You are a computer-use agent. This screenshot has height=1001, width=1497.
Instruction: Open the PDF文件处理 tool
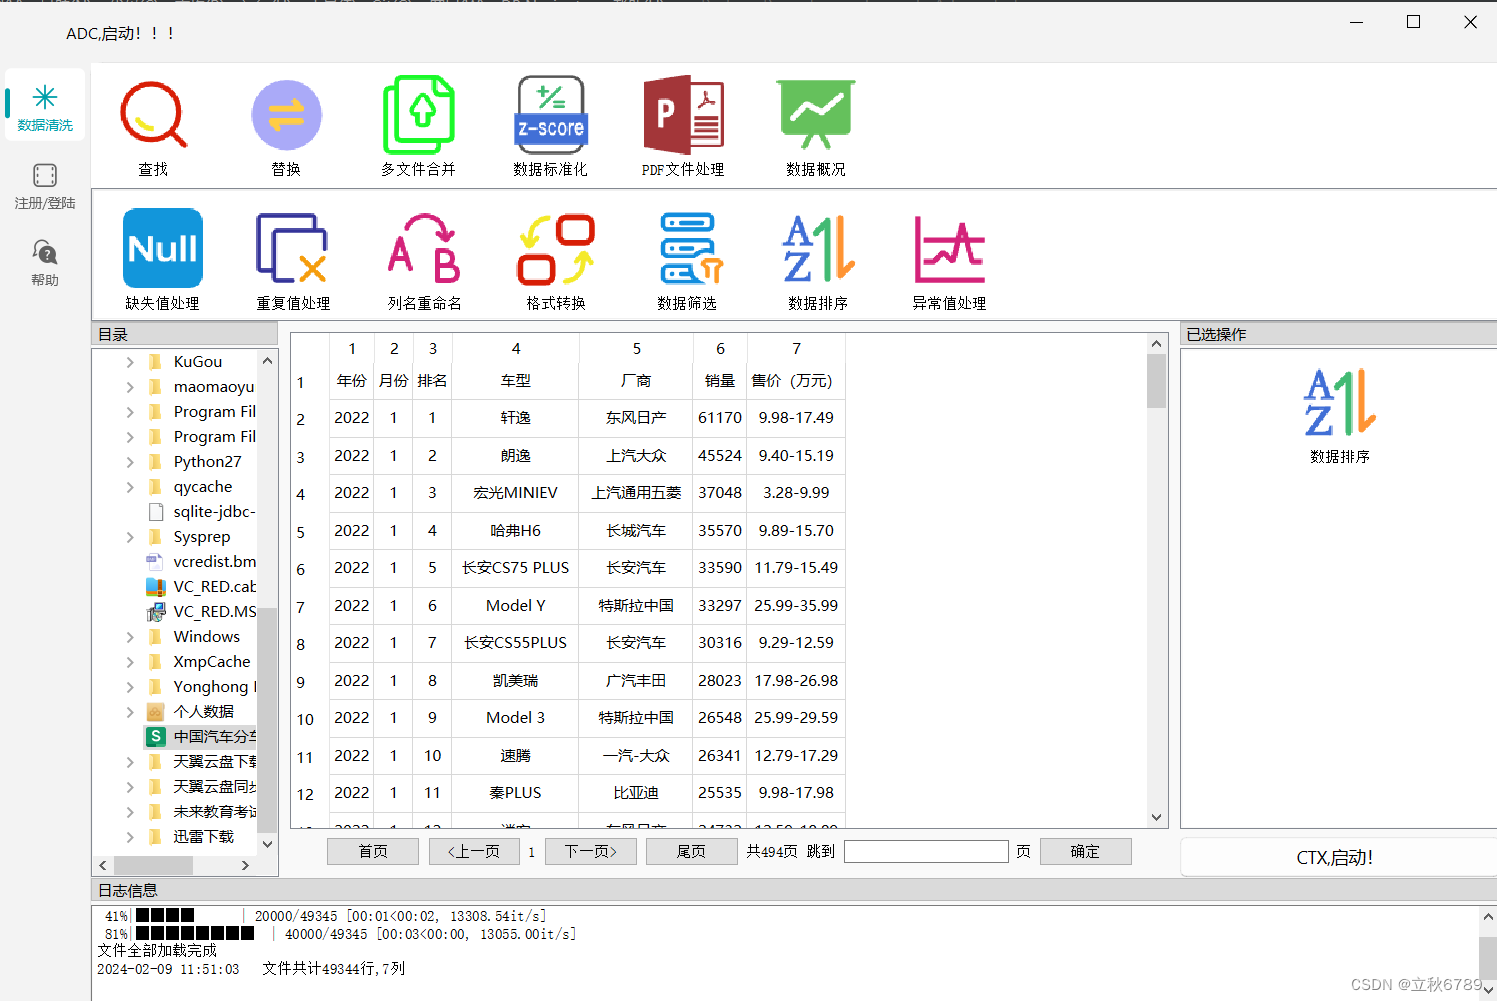pos(683,125)
